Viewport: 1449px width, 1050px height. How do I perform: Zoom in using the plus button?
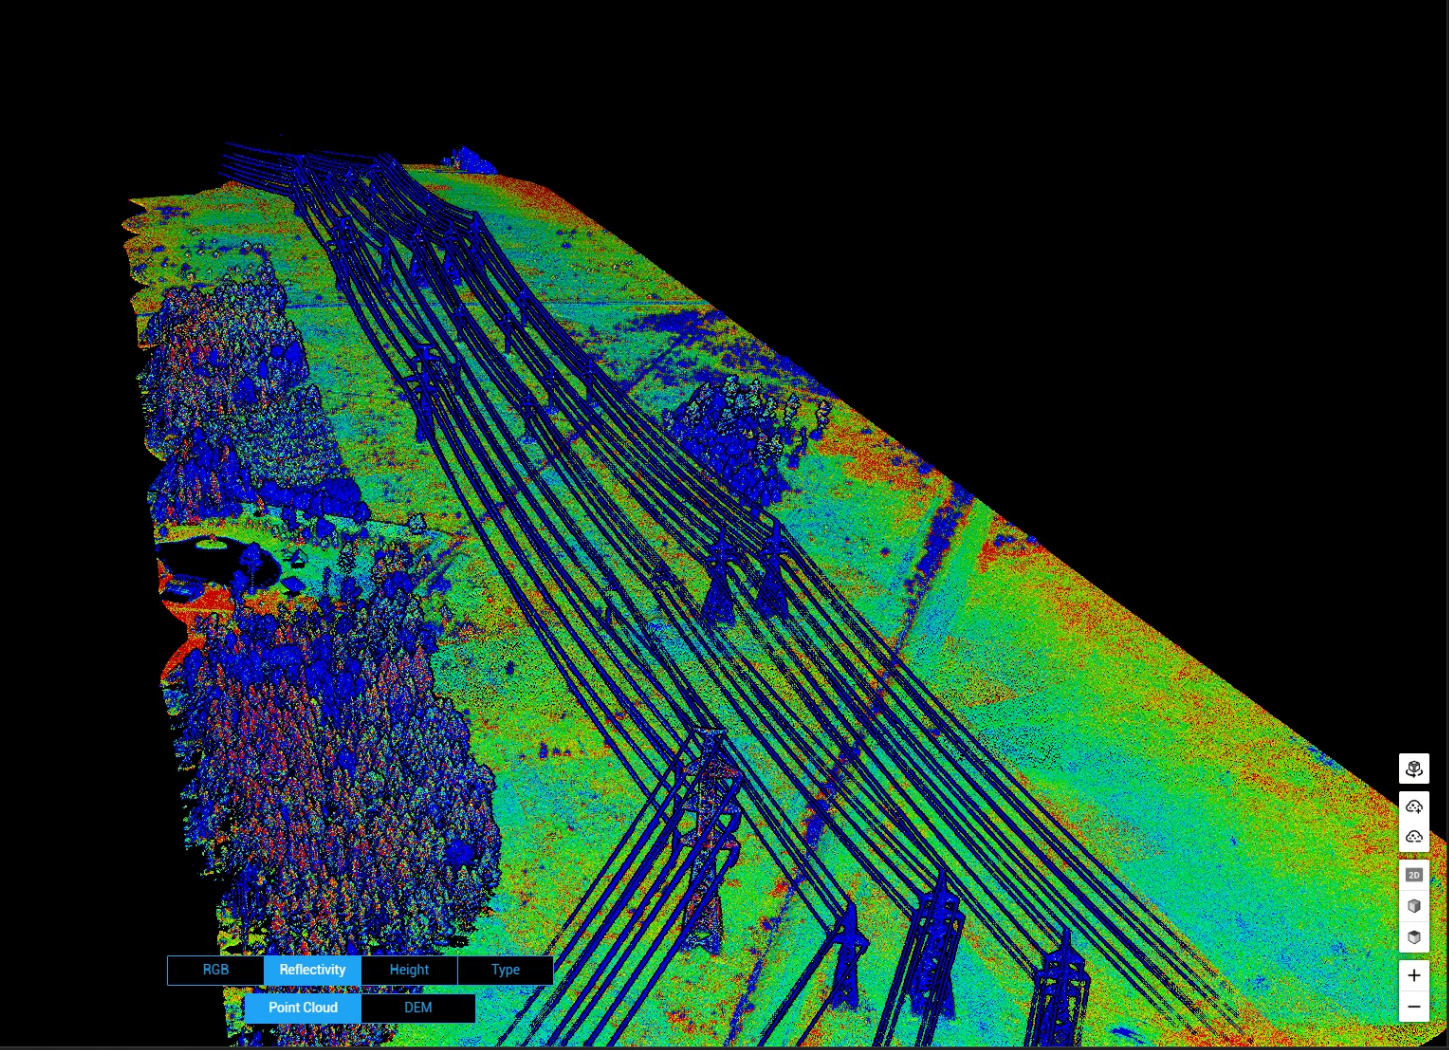pyautogui.click(x=1413, y=975)
